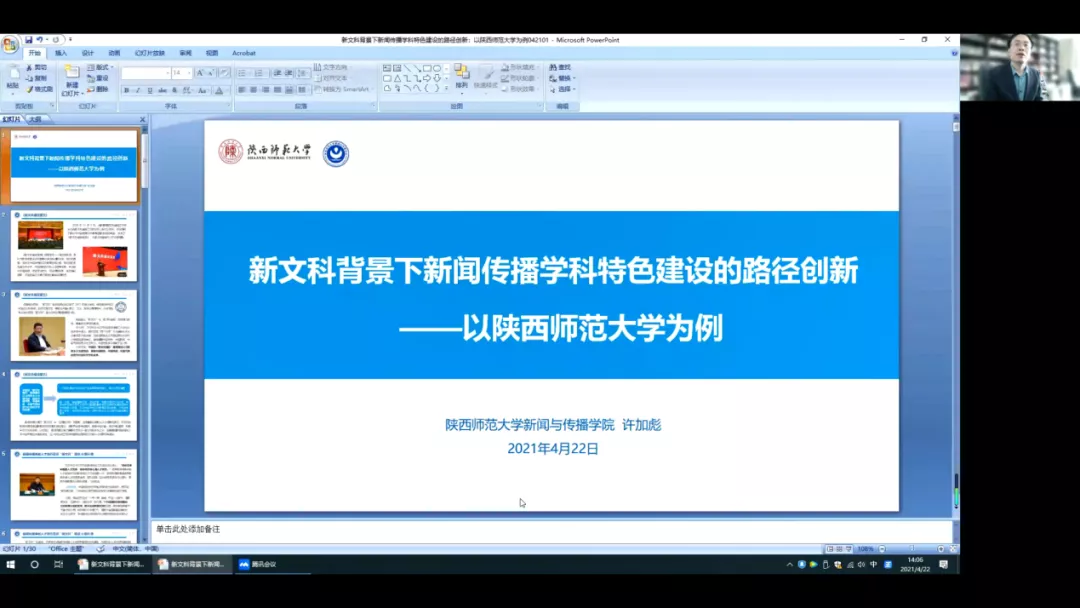Open Tencent Meeting from the taskbar
The image size is (1080, 608).
tap(257, 564)
